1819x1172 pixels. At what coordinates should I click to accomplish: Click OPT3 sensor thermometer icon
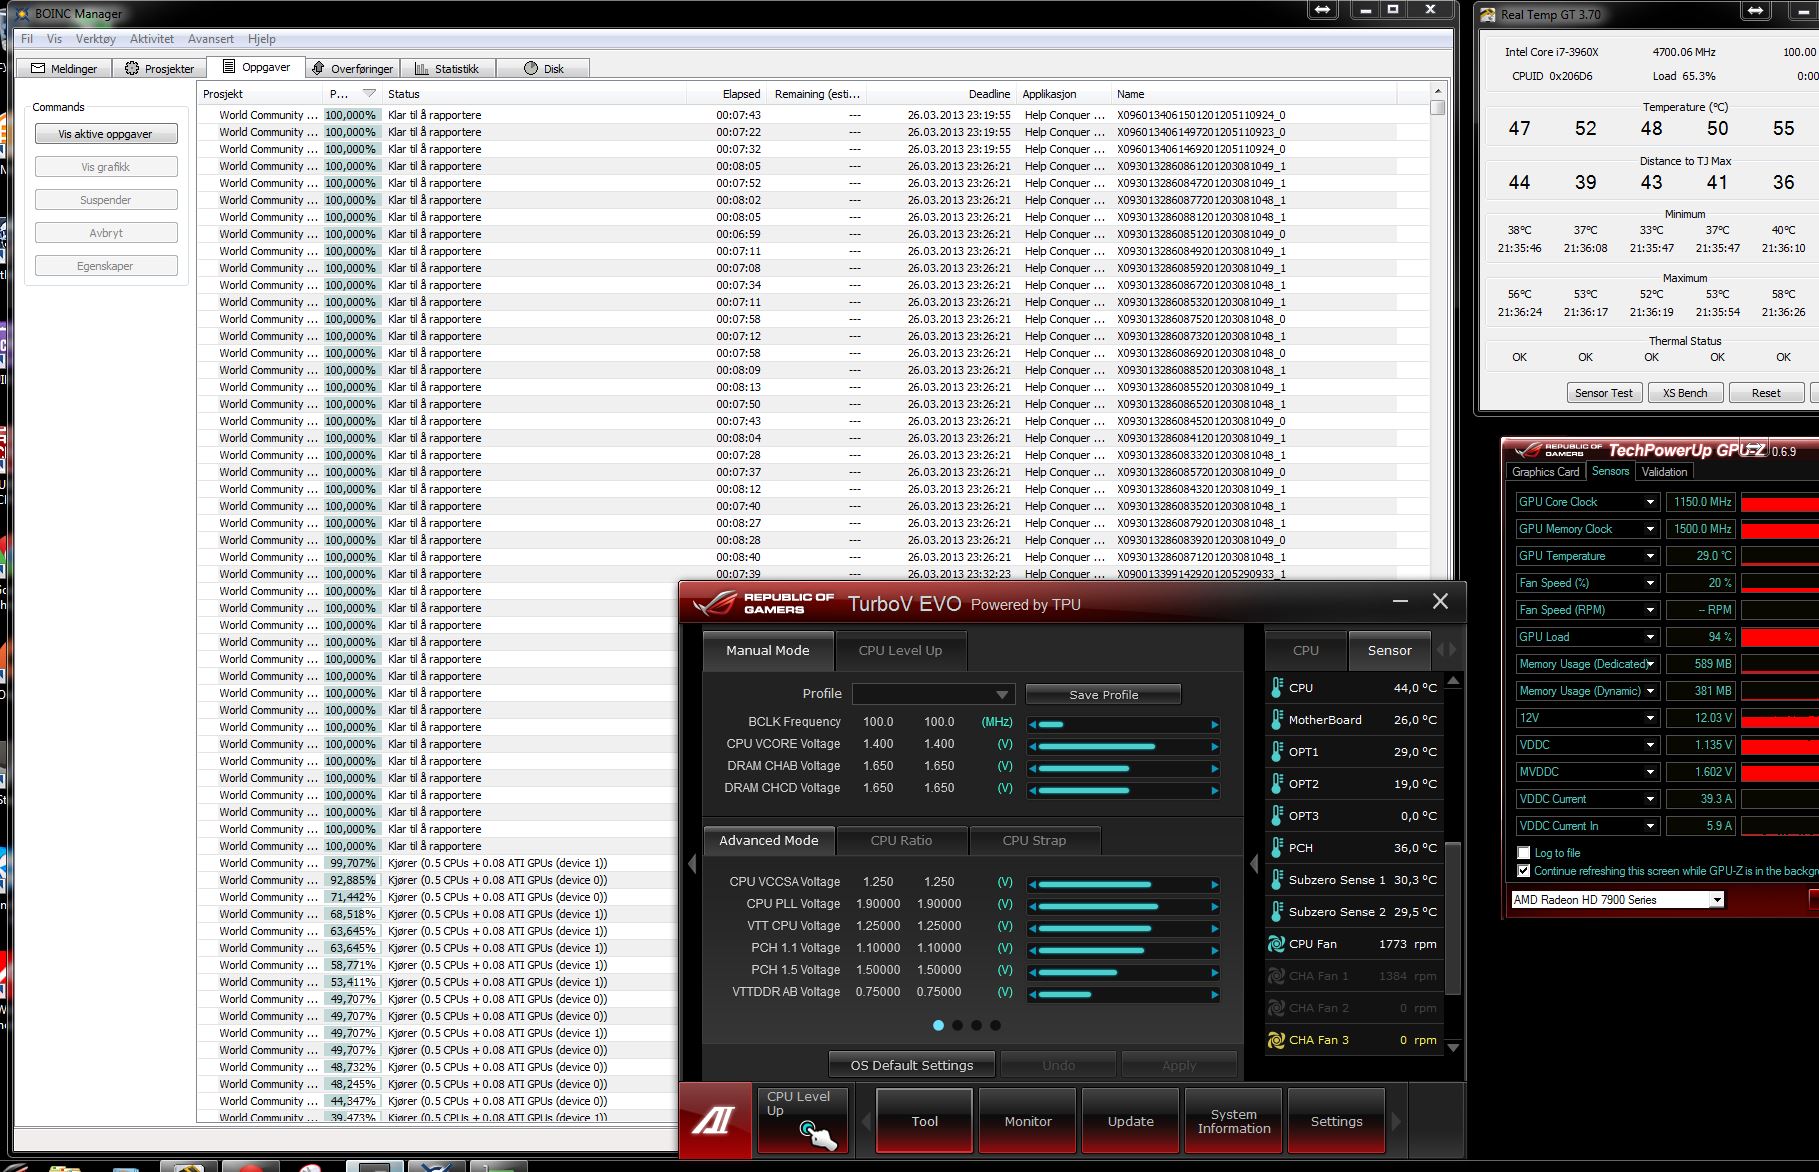[1277, 816]
